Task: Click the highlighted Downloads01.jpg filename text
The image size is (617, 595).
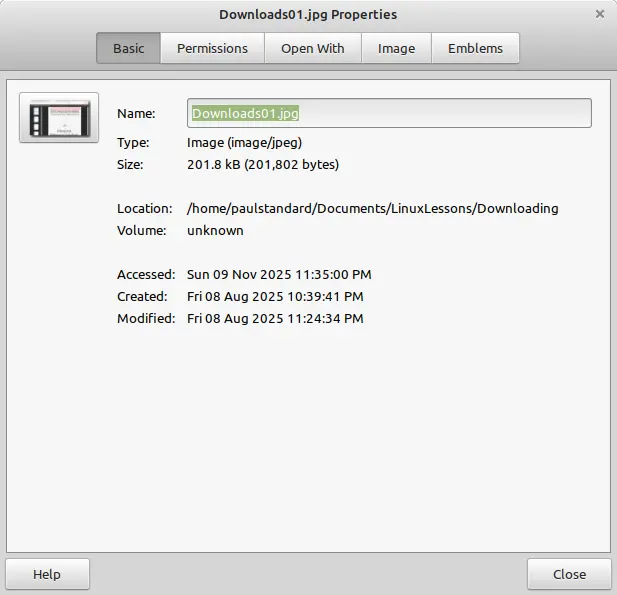Action: point(245,113)
